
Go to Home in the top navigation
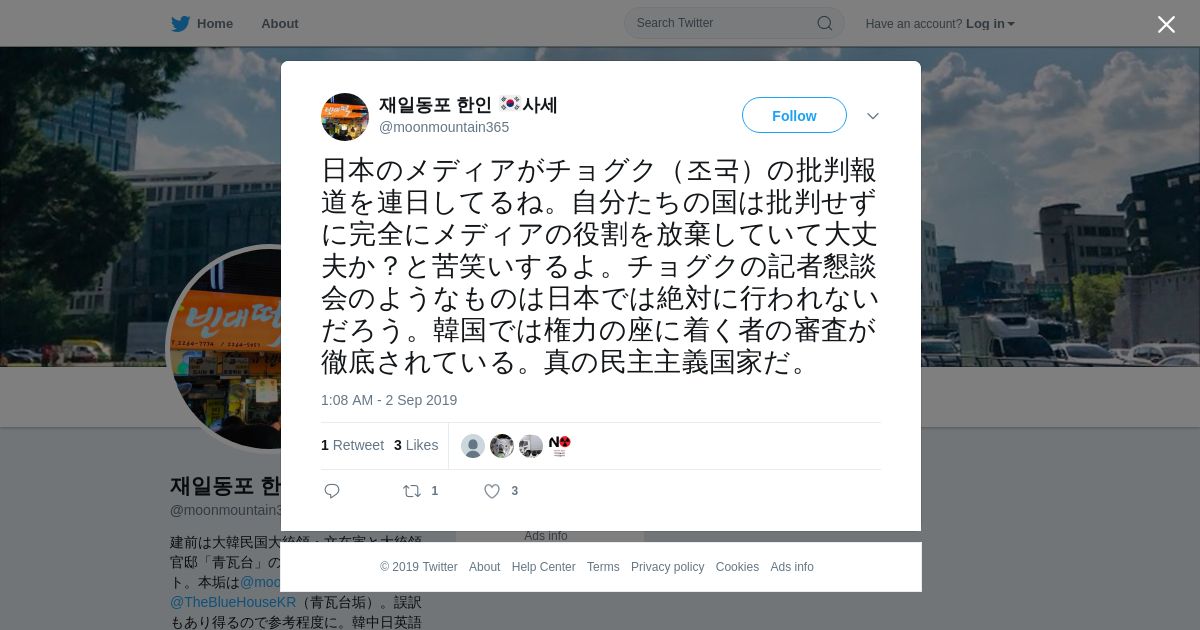[x=215, y=24]
